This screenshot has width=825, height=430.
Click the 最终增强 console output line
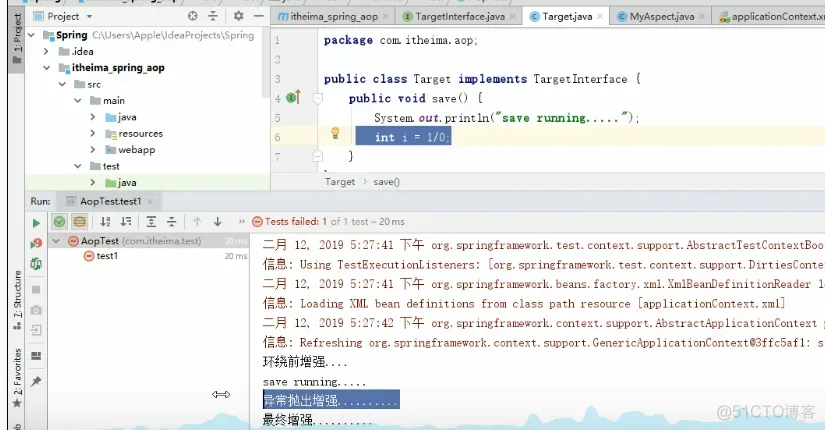click(317, 420)
